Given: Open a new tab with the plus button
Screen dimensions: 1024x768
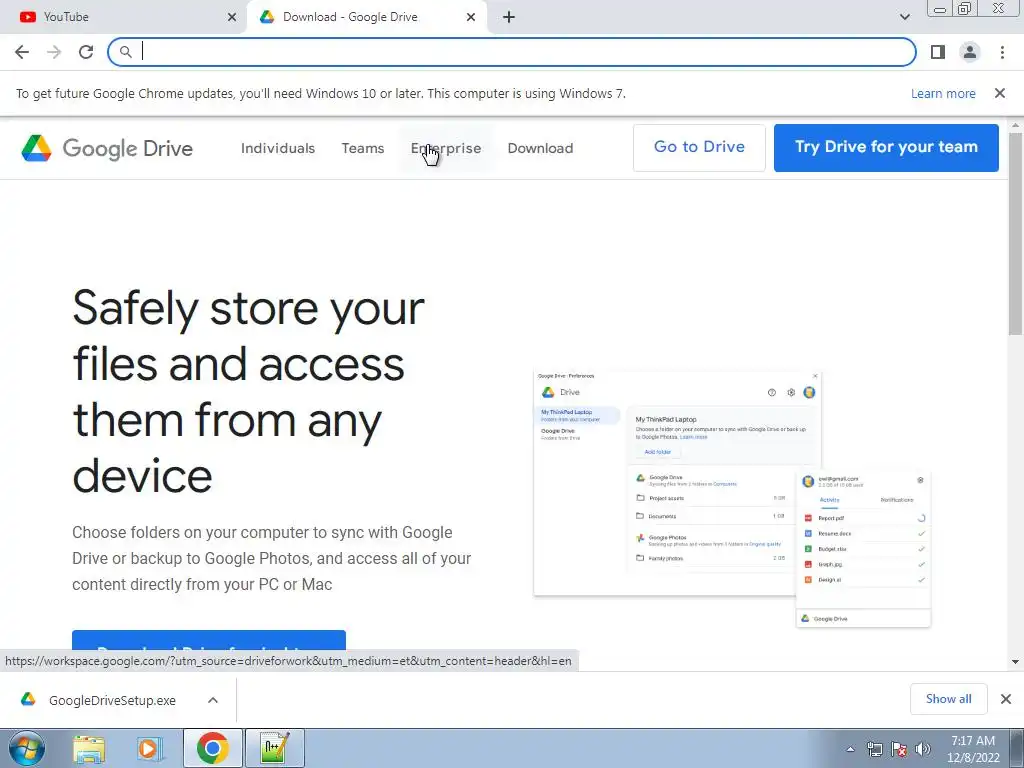Looking at the screenshot, I should (x=509, y=17).
